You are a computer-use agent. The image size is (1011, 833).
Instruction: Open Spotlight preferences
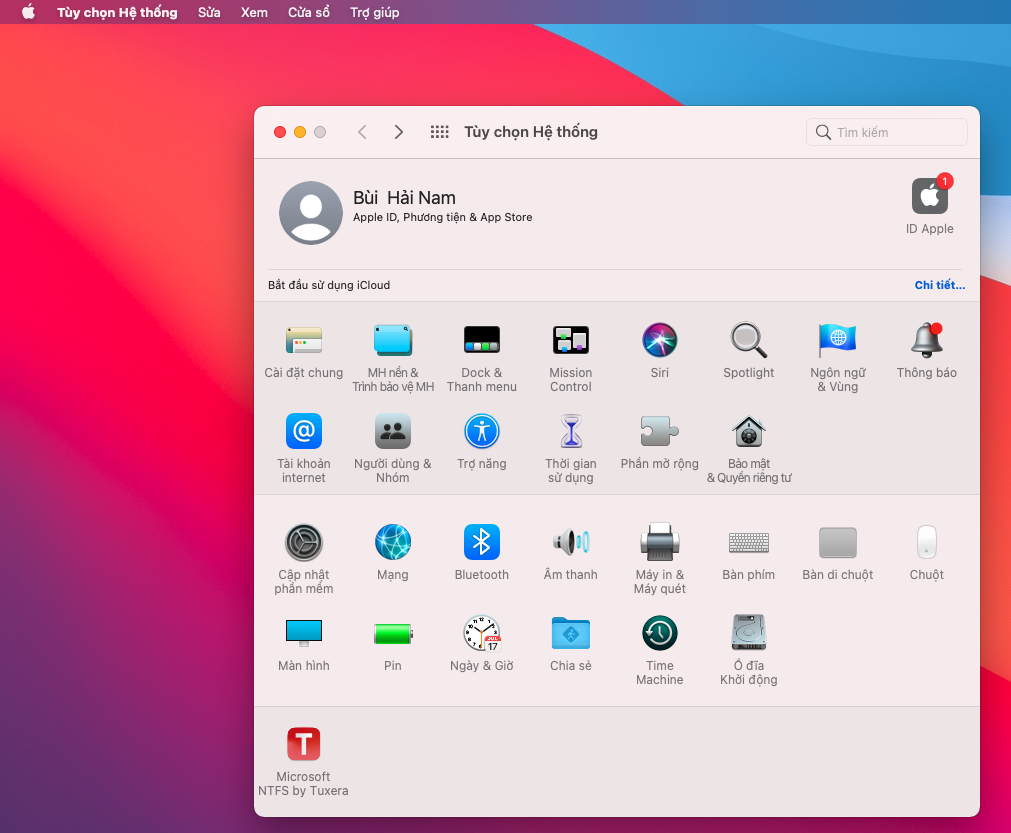(749, 340)
